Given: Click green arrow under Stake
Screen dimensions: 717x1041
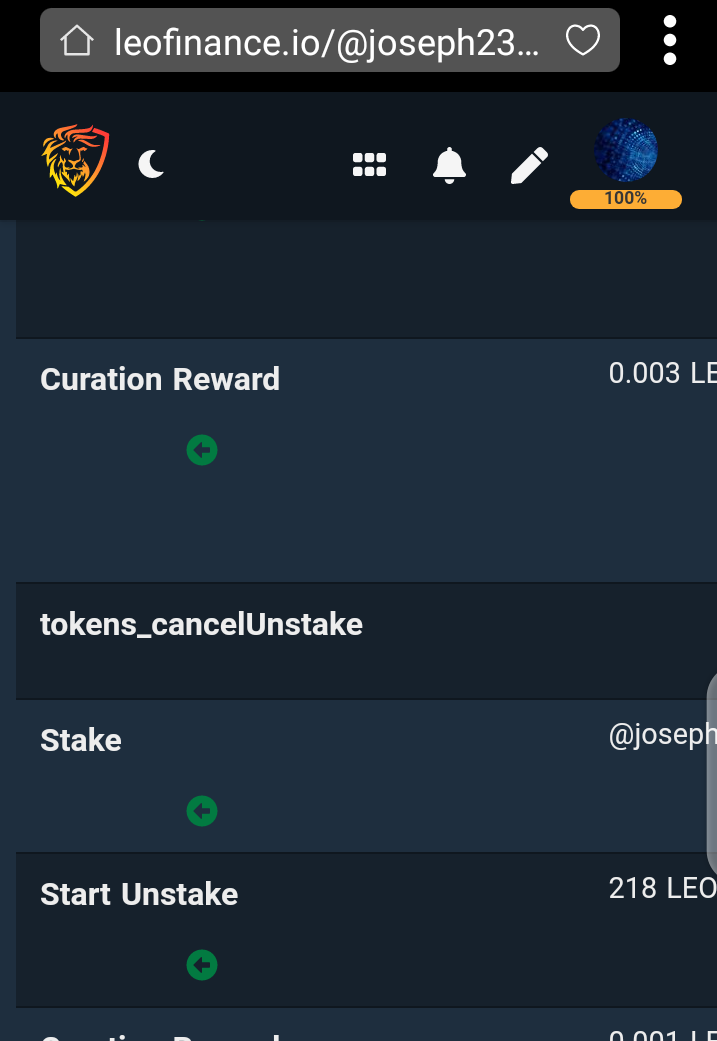Looking at the screenshot, I should click(x=202, y=811).
